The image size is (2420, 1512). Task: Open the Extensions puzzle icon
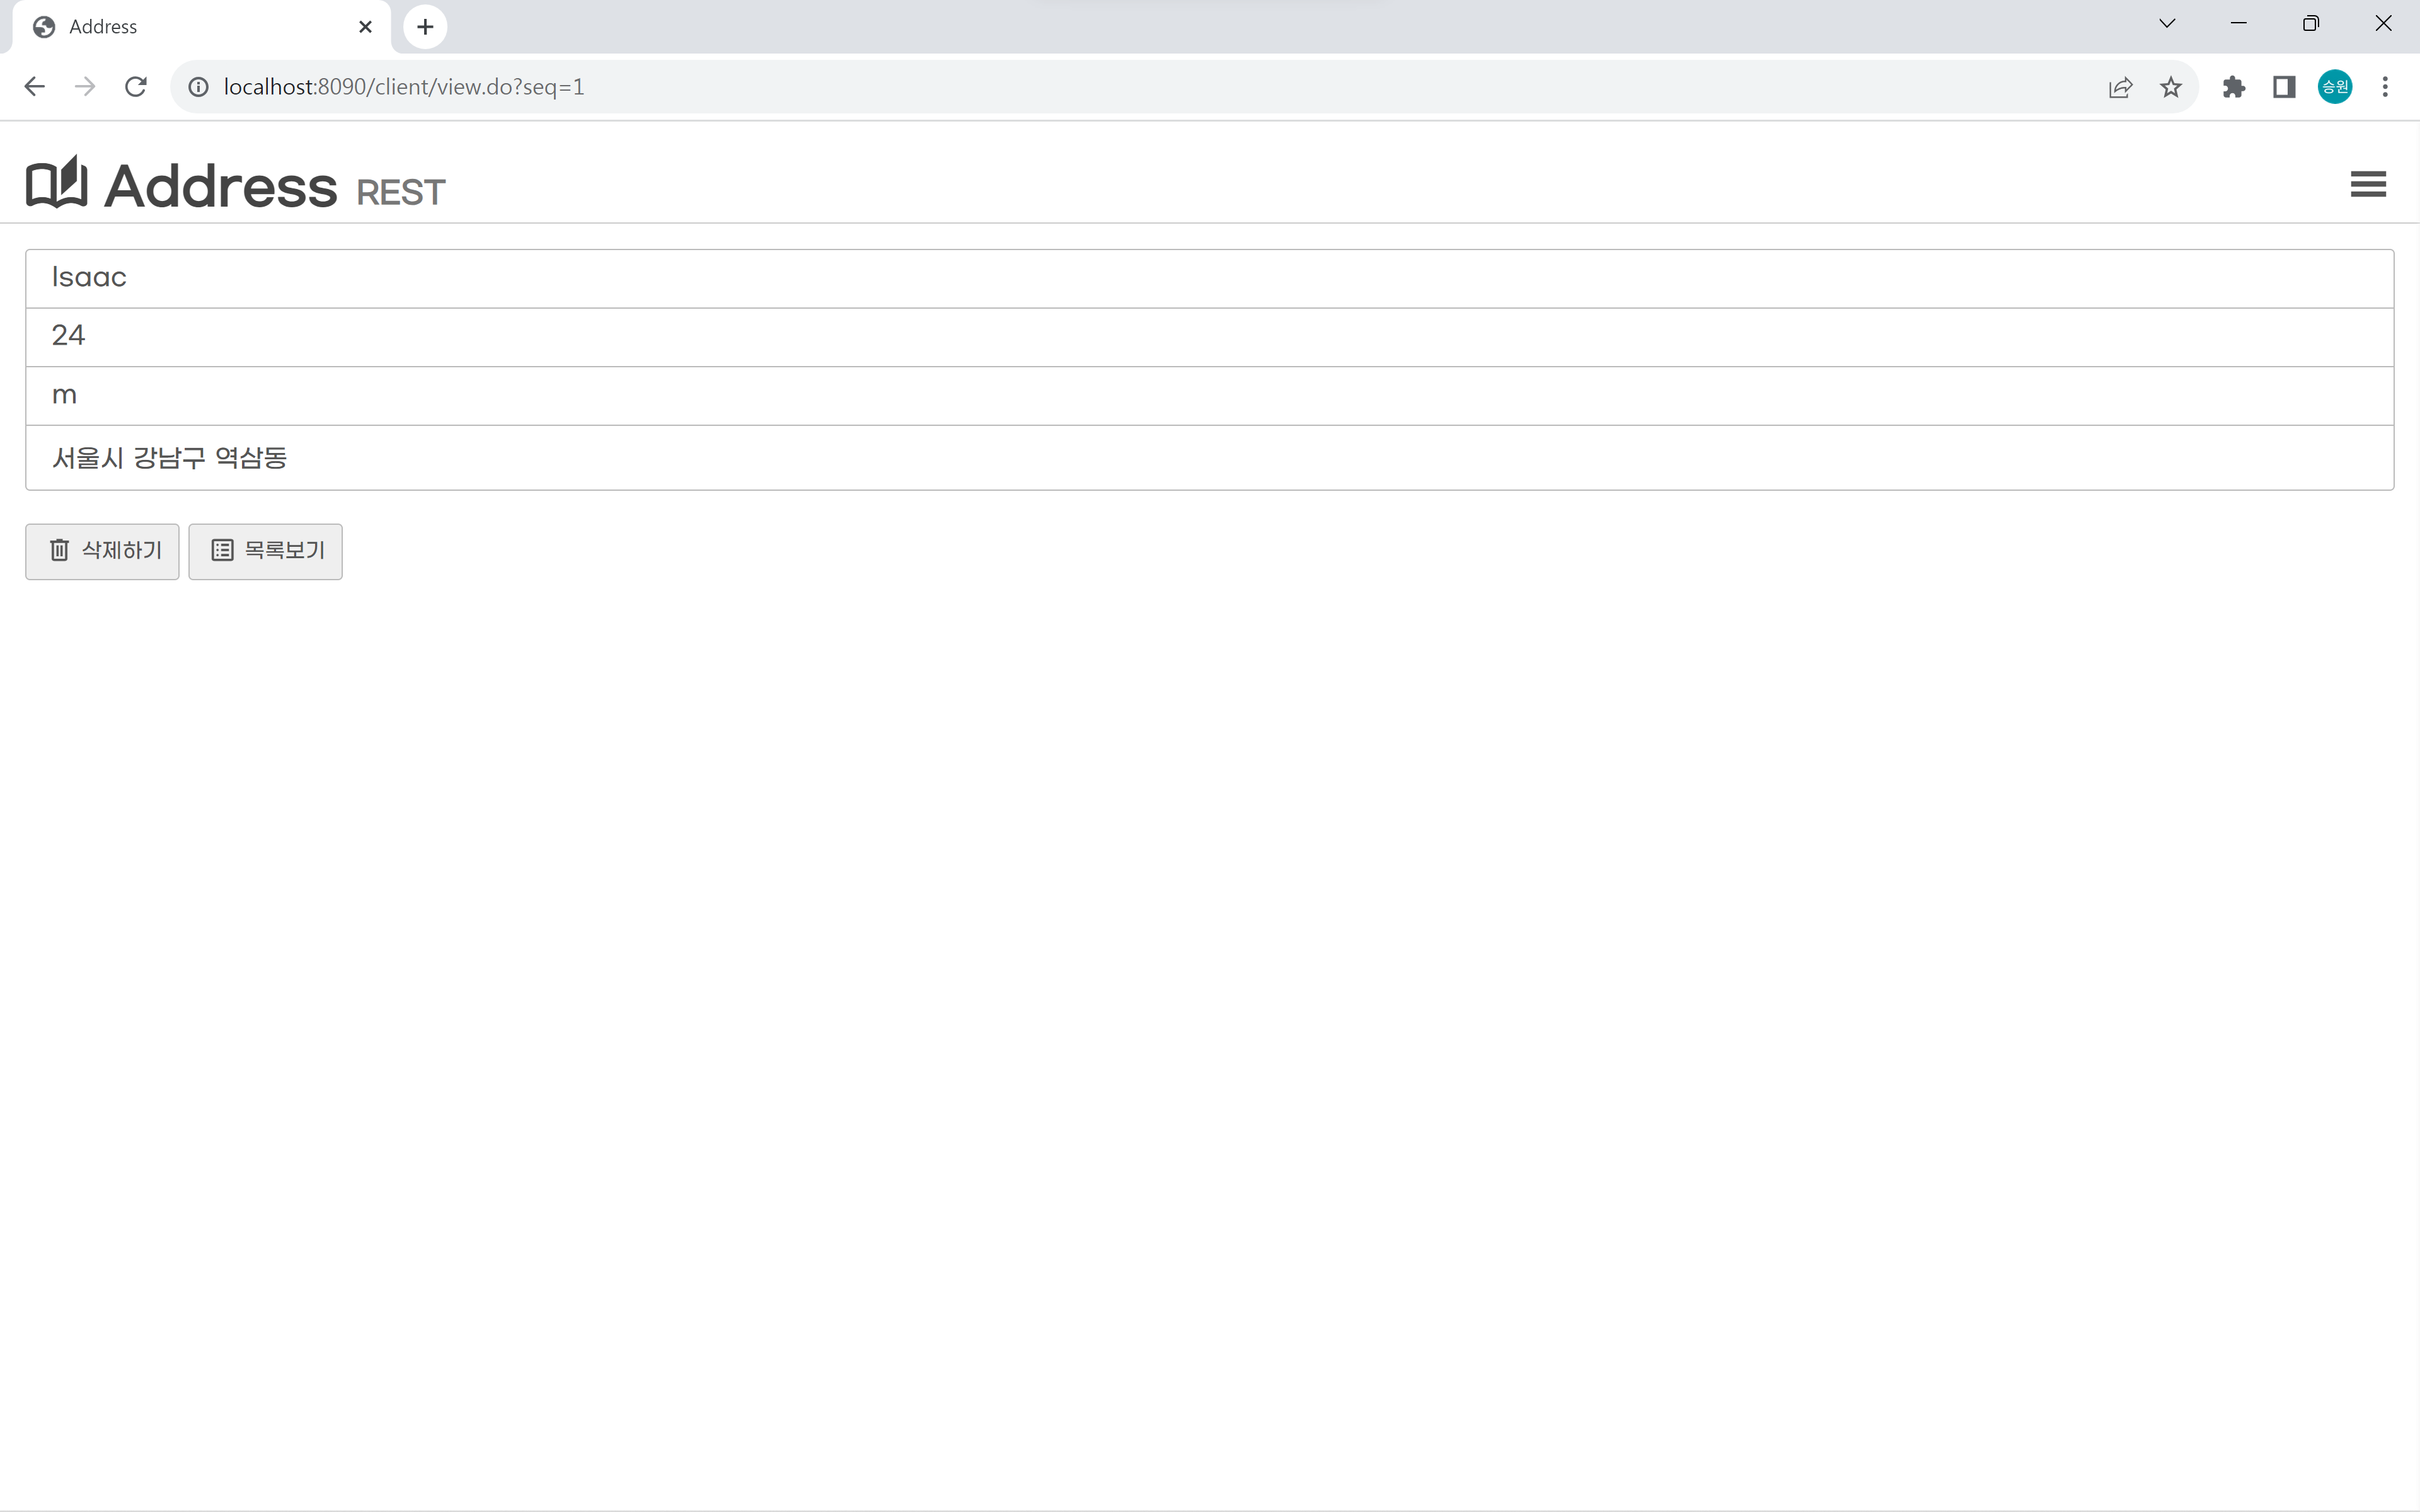[2233, 87]
